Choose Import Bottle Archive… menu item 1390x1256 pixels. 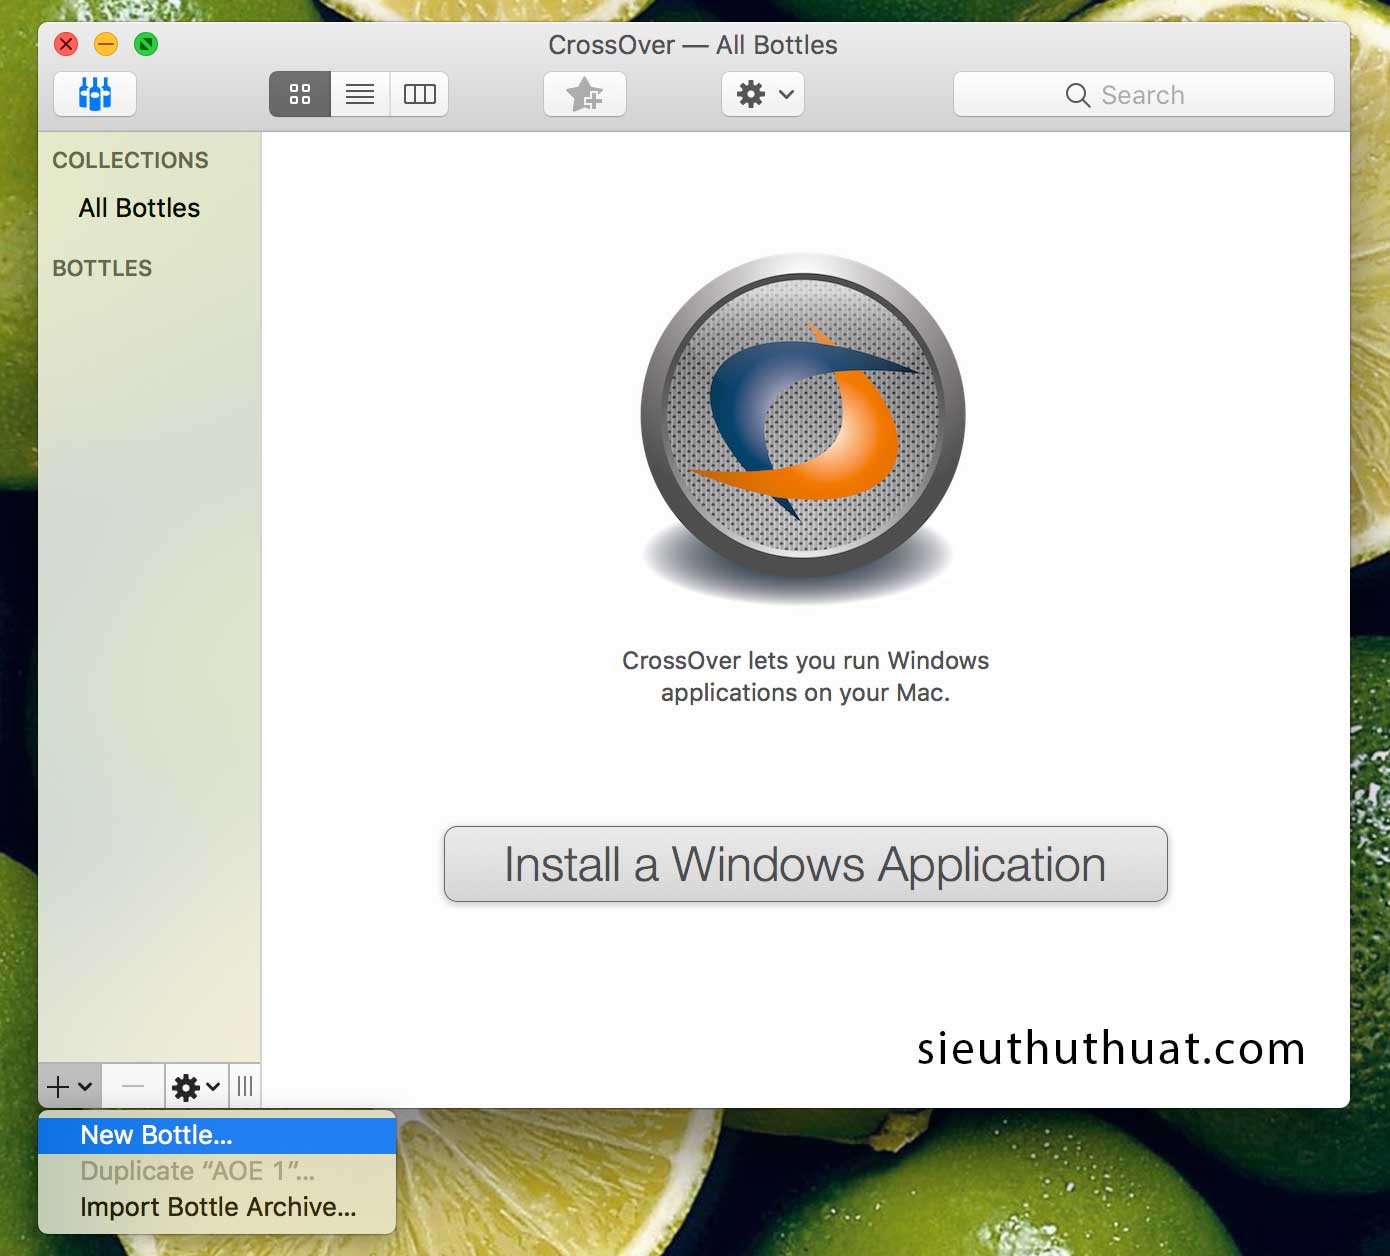click(217, 1207)
